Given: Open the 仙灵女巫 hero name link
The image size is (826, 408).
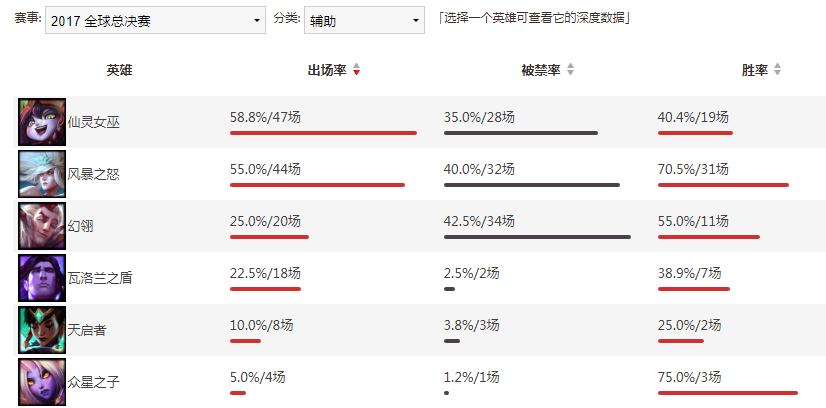Looking at the screenshot, I should pyautogui.click(x=94, y=122).
